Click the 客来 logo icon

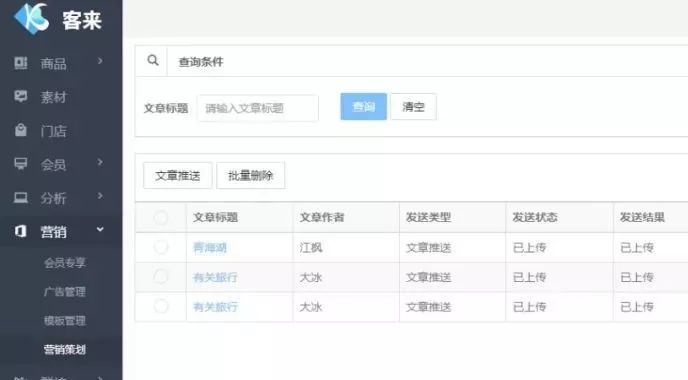(32, 18)
